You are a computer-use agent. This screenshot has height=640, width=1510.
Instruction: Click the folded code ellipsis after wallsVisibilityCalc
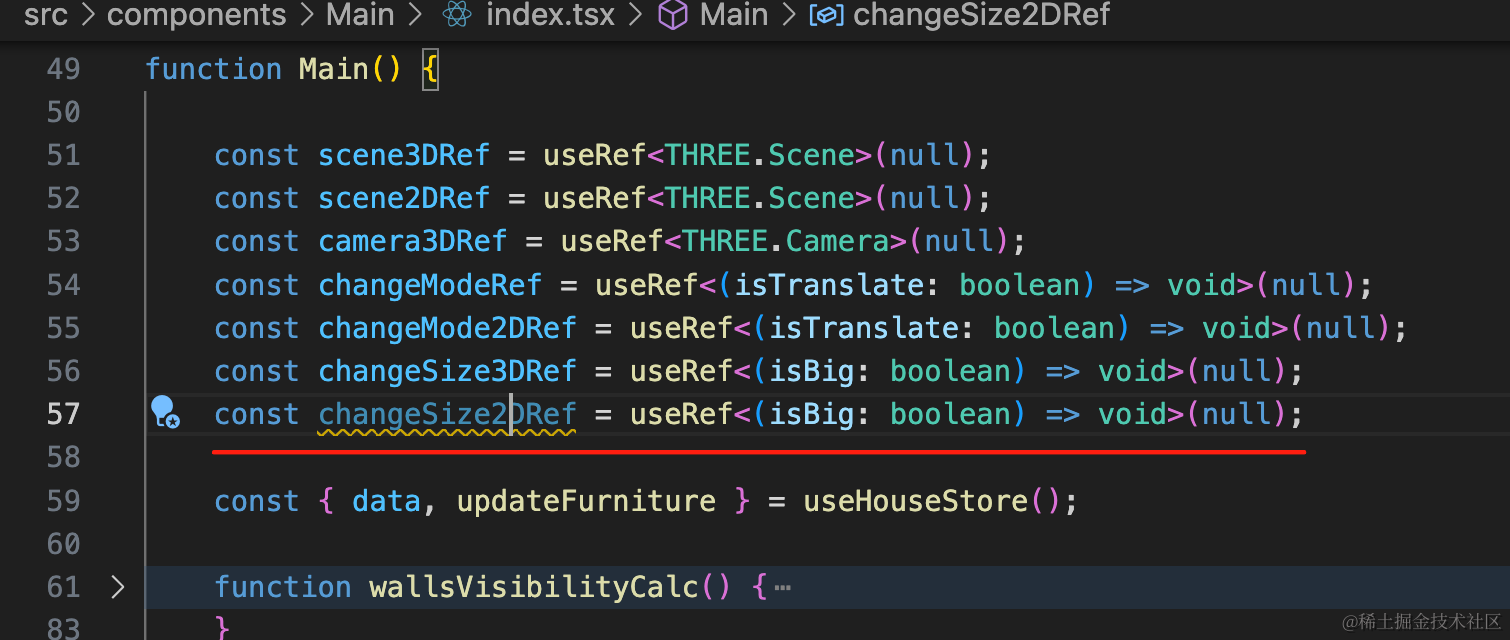click(782, 588)
